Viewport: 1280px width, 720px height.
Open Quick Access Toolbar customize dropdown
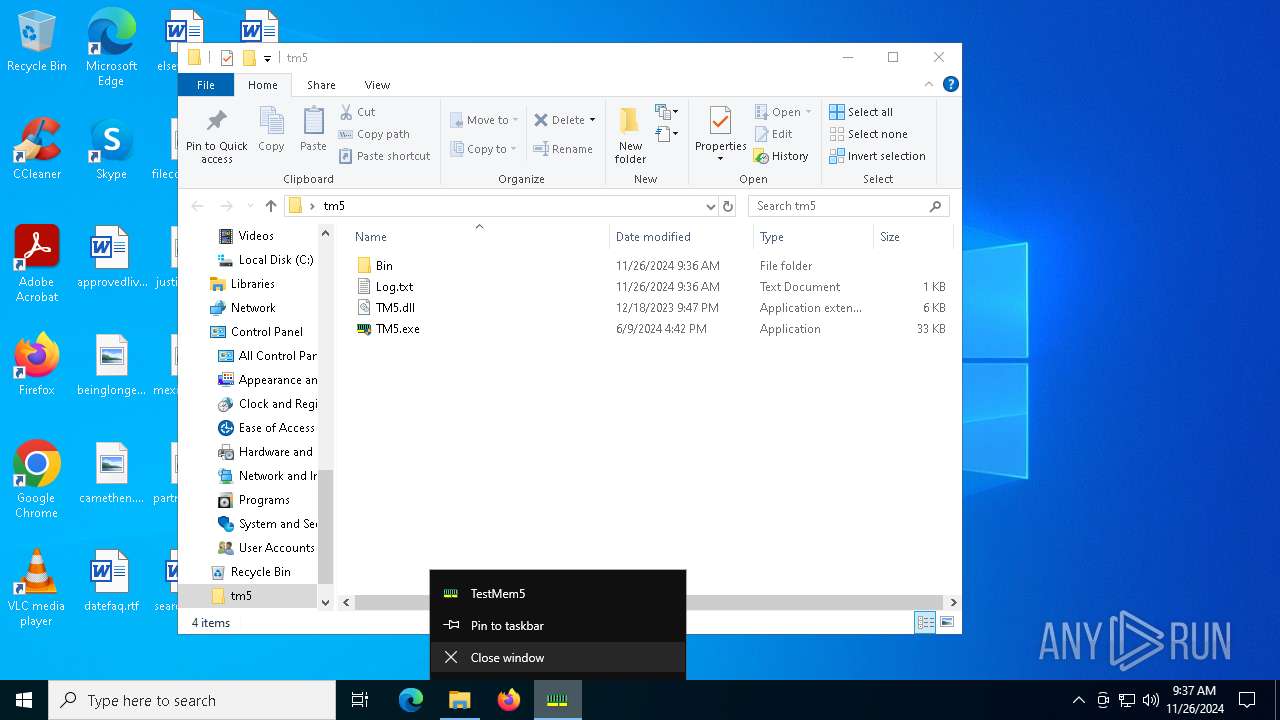click(x=268, y=58)
